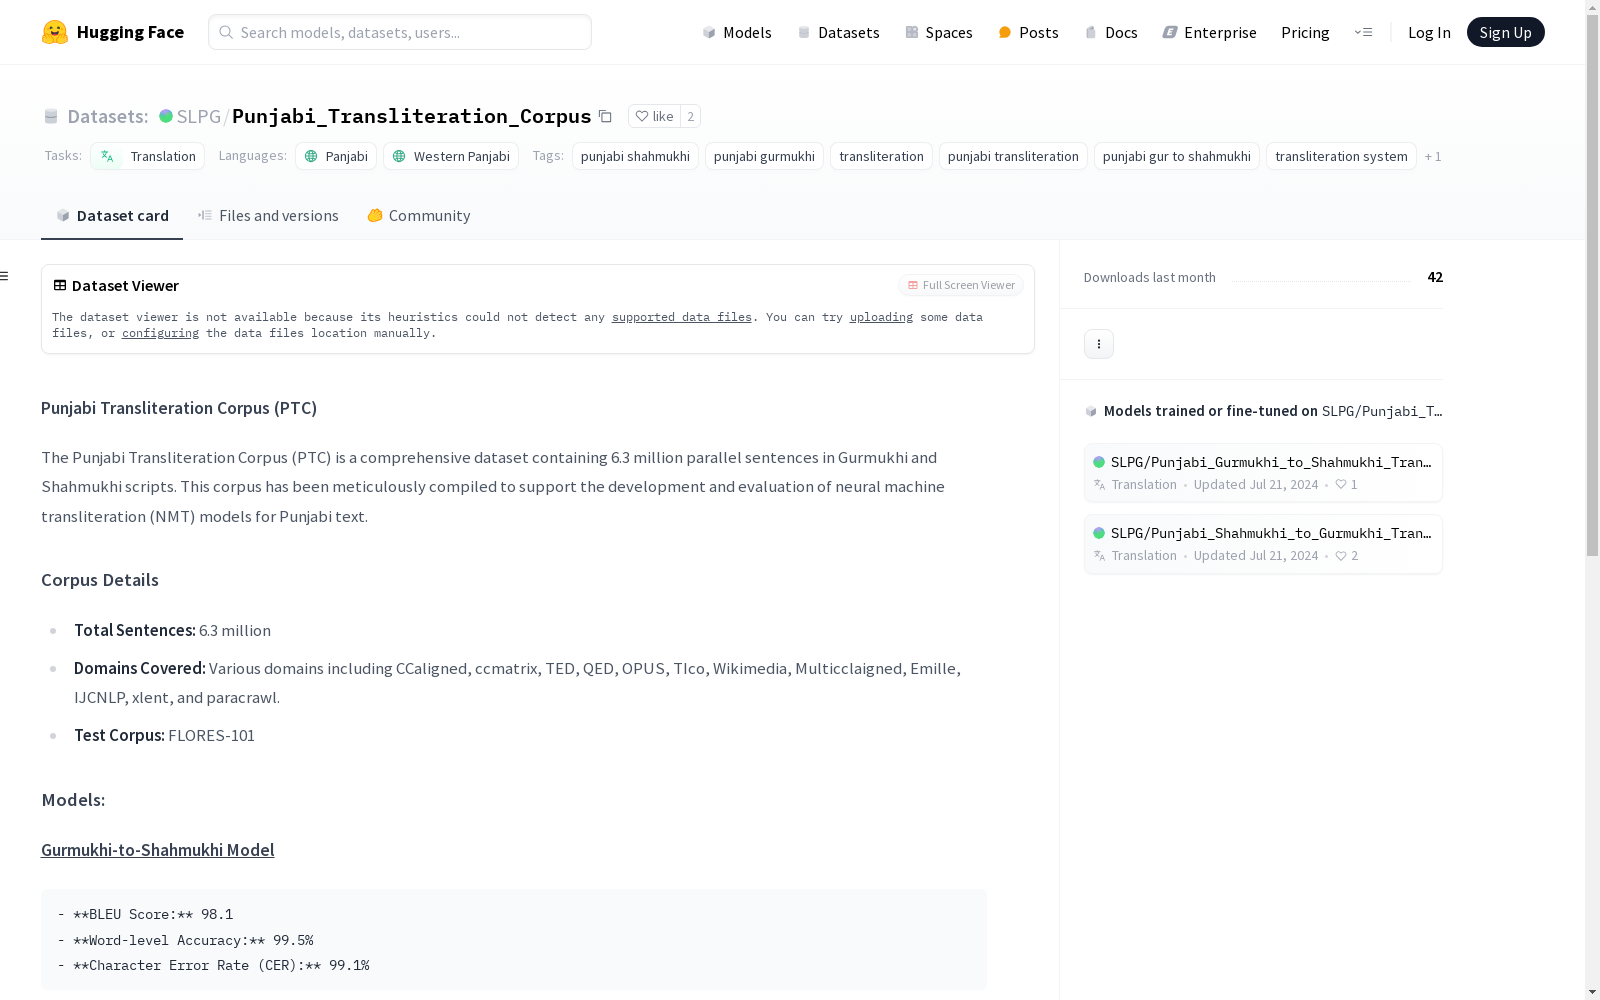Open the table of contents sidebar icon
This screenshot has width=1600, height=1000.
[4, 276]
